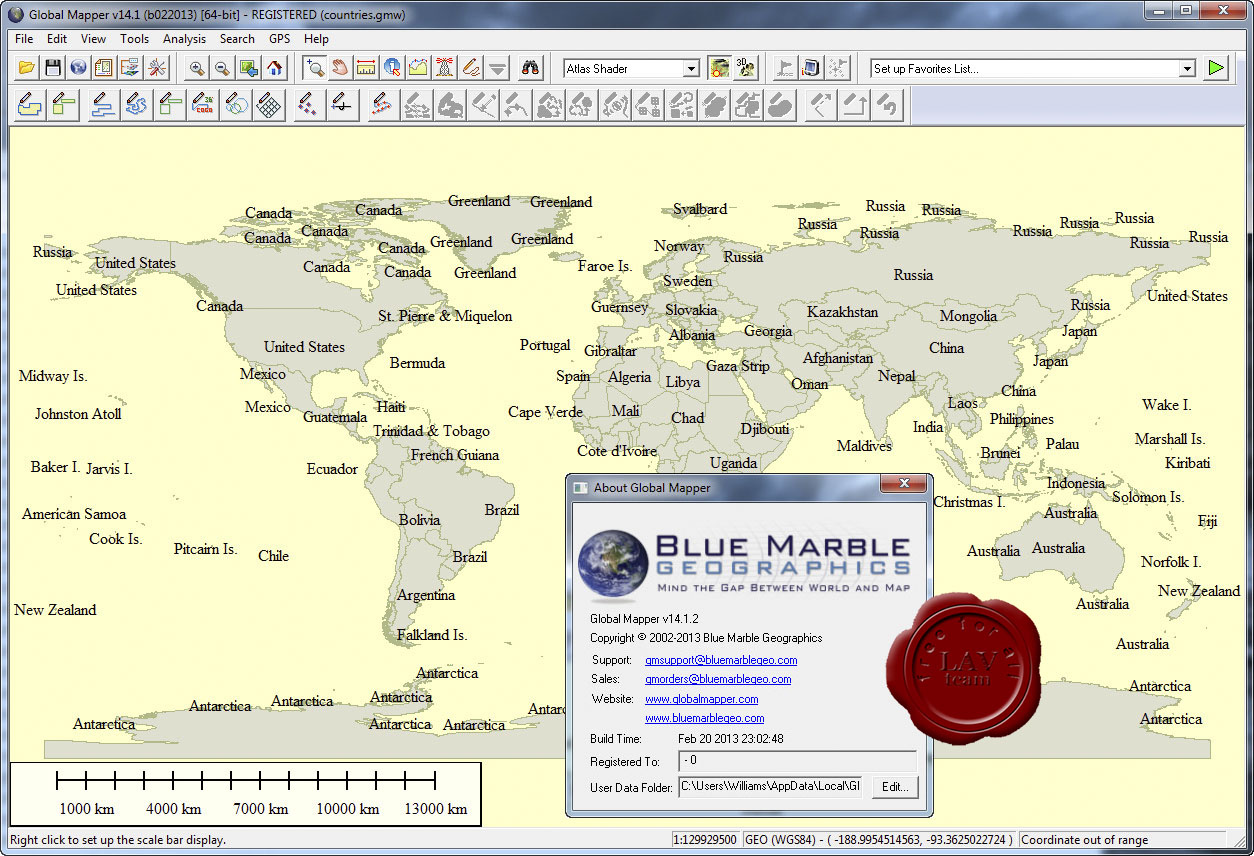Click the Coordinate out of range text

click(1084, 840)
